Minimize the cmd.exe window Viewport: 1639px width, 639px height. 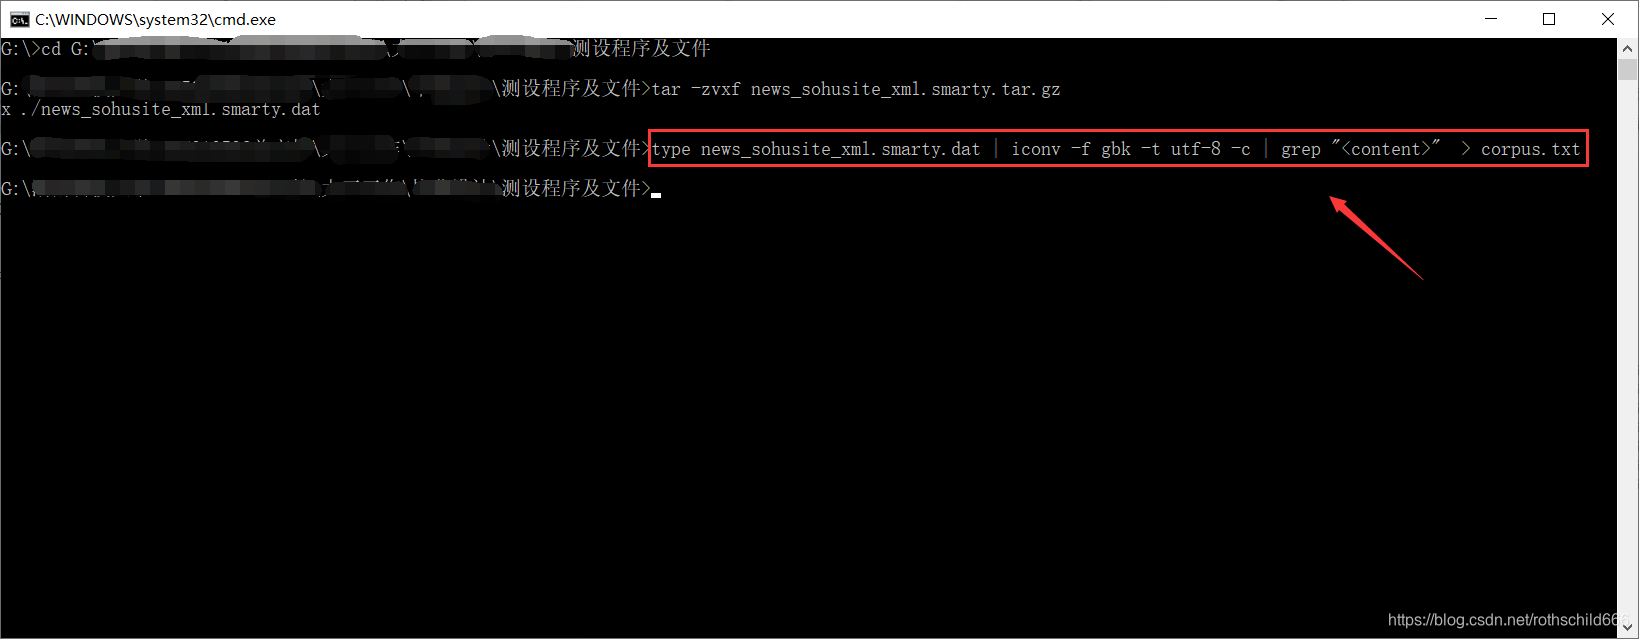coord(1491,19)
